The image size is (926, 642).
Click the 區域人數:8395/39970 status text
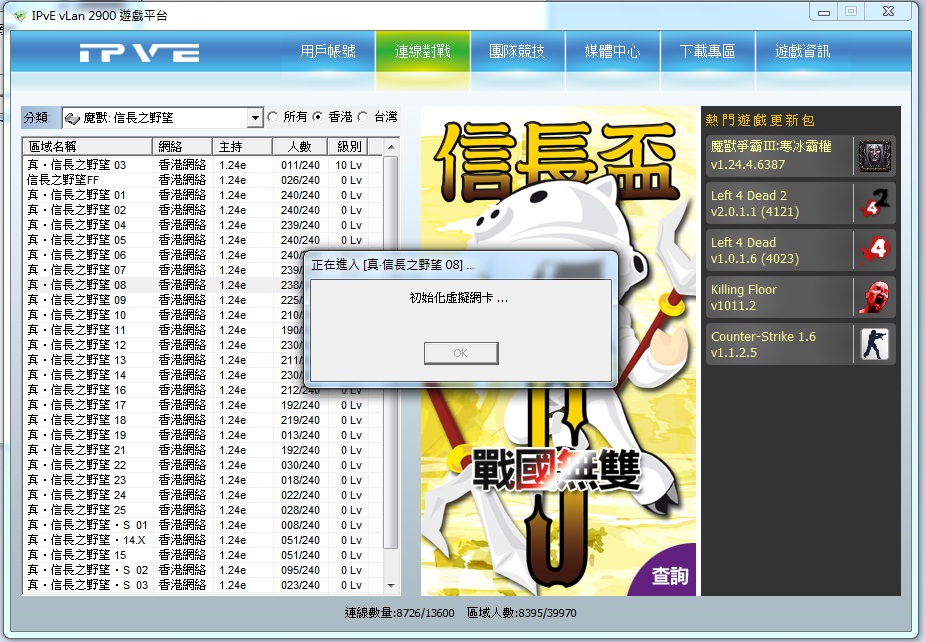tap(521, 613)
